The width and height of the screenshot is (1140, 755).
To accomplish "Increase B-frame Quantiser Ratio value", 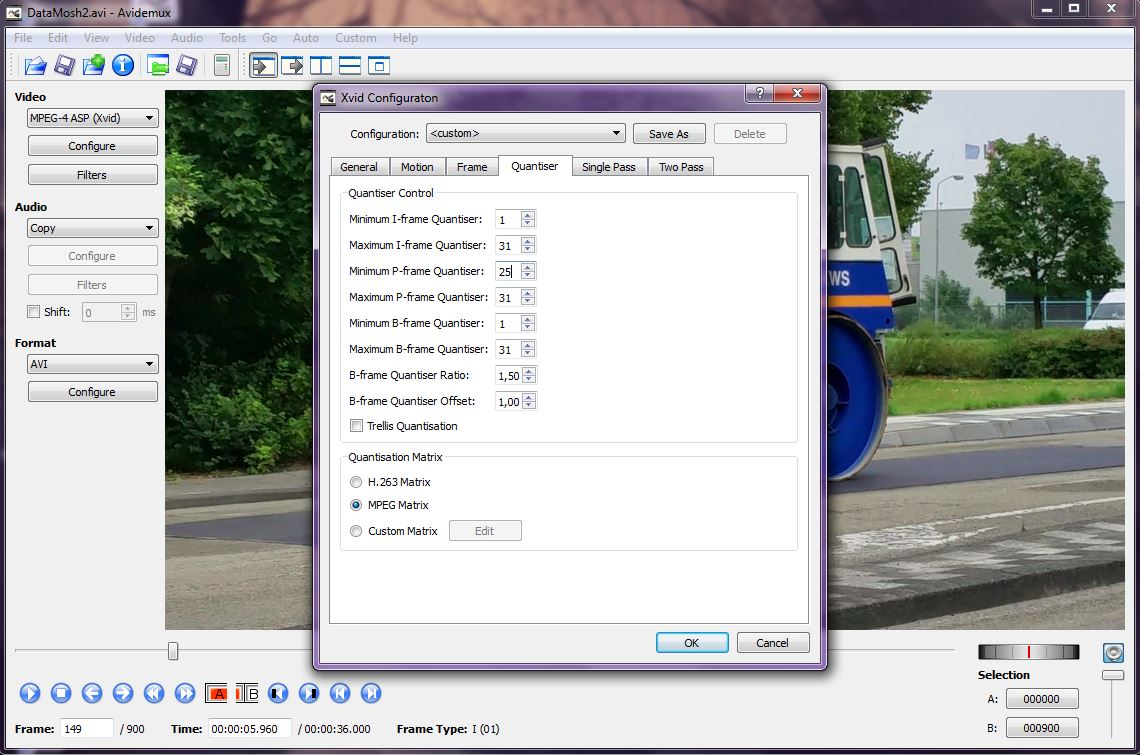I will pos(529,371).
